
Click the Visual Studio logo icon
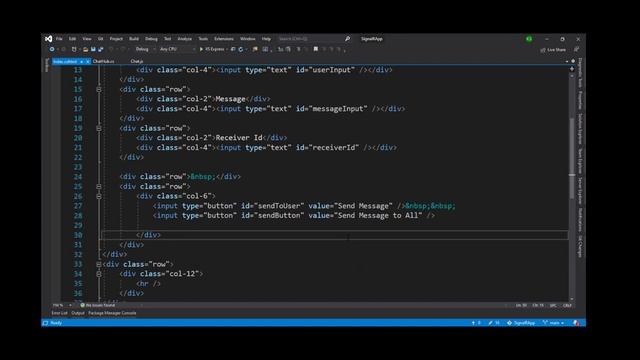pos(49,39)
